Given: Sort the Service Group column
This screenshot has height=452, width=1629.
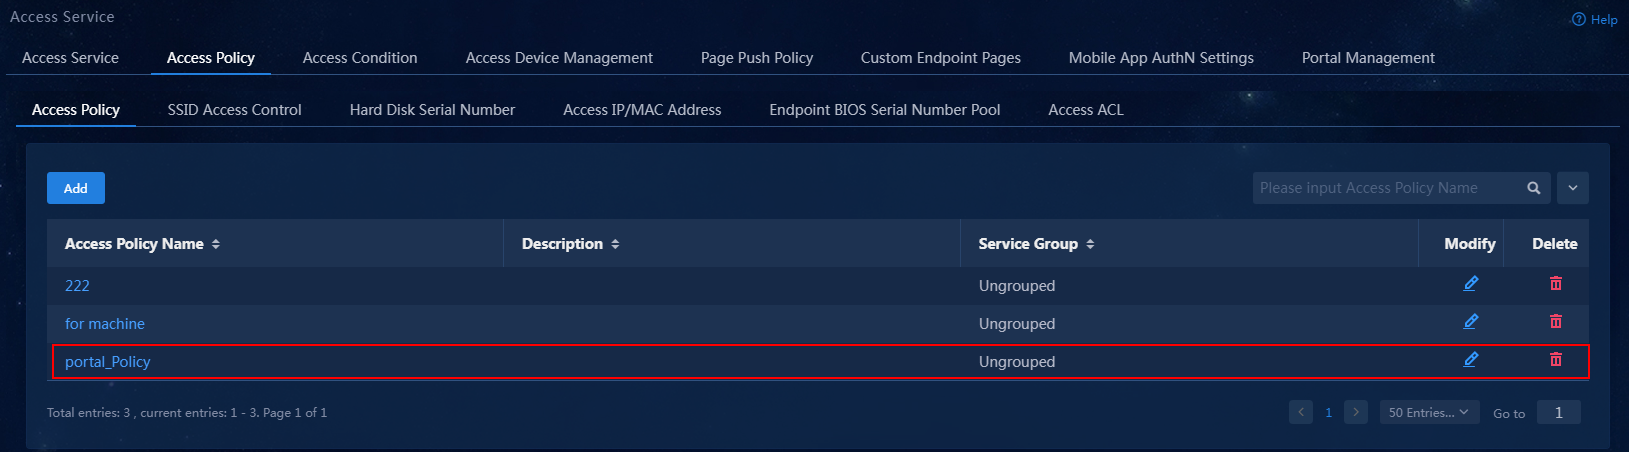Looking at the screenshot, I should [x=1090, y=244].
